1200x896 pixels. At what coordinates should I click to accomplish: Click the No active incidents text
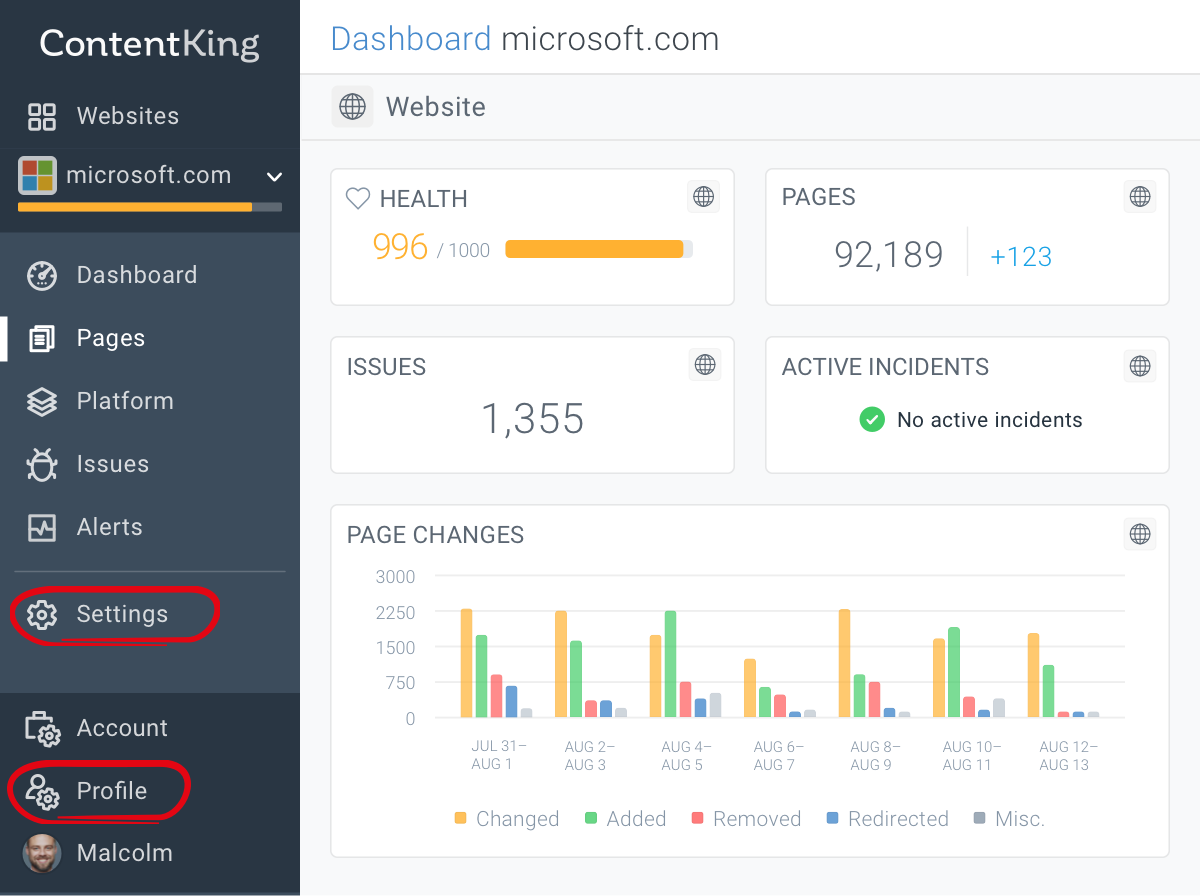pos(990,420)
